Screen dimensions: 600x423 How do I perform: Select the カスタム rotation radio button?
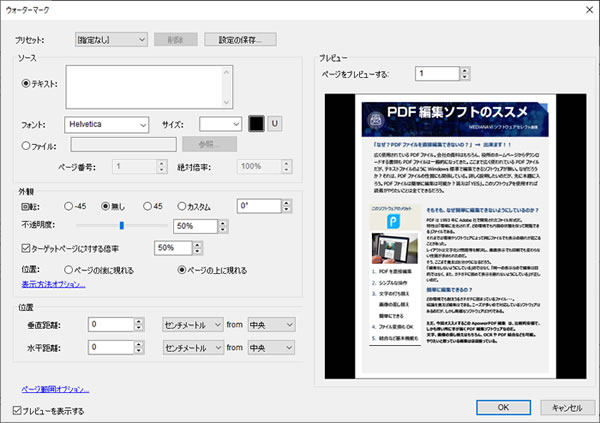tap(182, 205)
